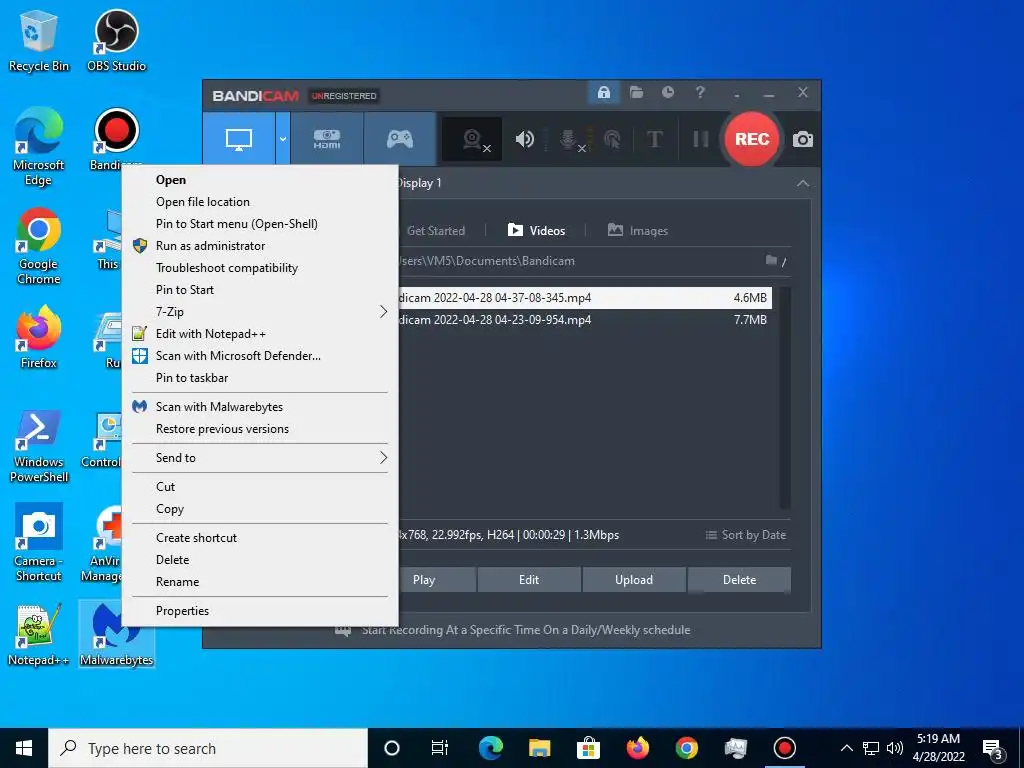Choose Copy in the context menu
The width and height of the screenshot is (1024, 768).
click(x=260, y=509)
